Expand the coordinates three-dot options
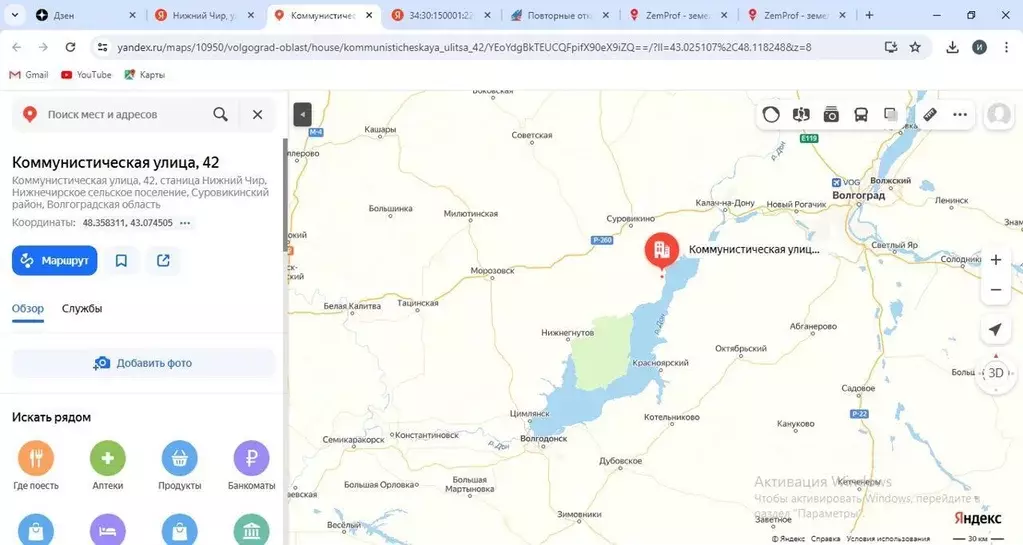Screen dimensions: 1023x545 click(x=185, y=223)
